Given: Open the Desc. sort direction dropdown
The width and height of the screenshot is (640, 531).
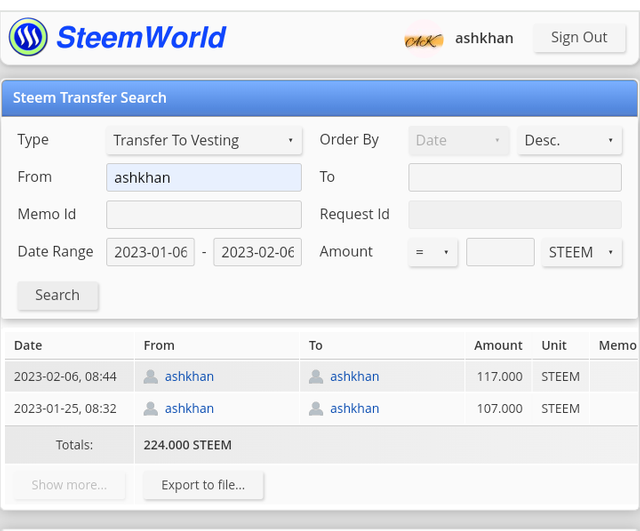Looking at the screenshot, I should point(569,140).
